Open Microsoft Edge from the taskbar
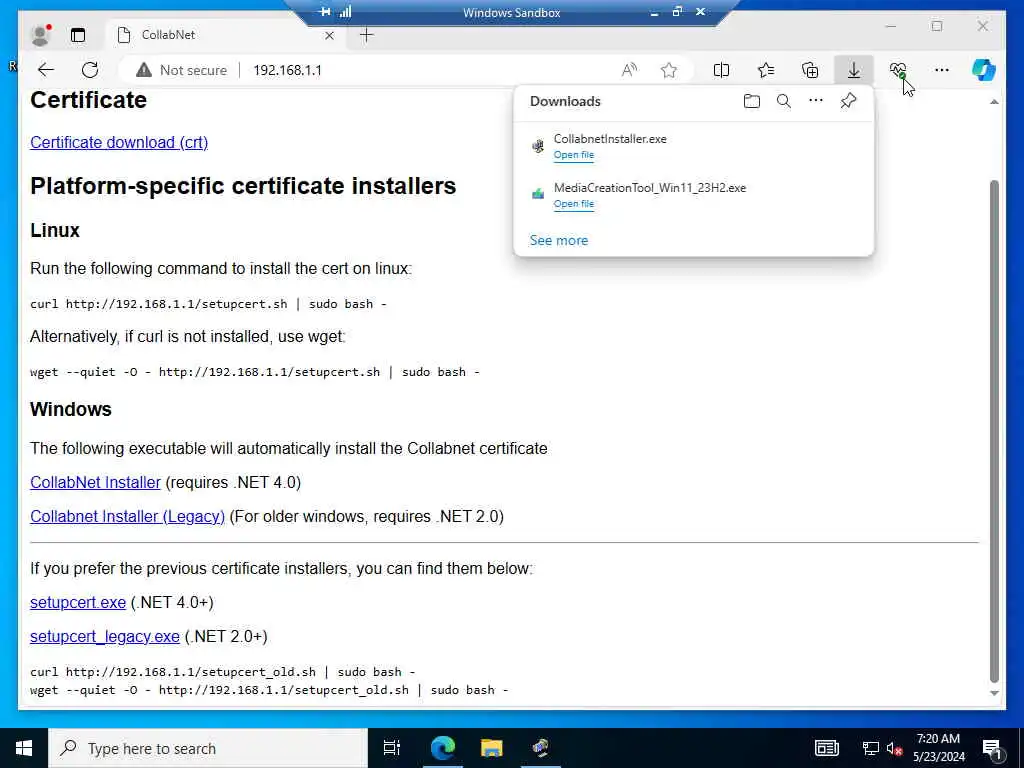 [x=442, y=748]
